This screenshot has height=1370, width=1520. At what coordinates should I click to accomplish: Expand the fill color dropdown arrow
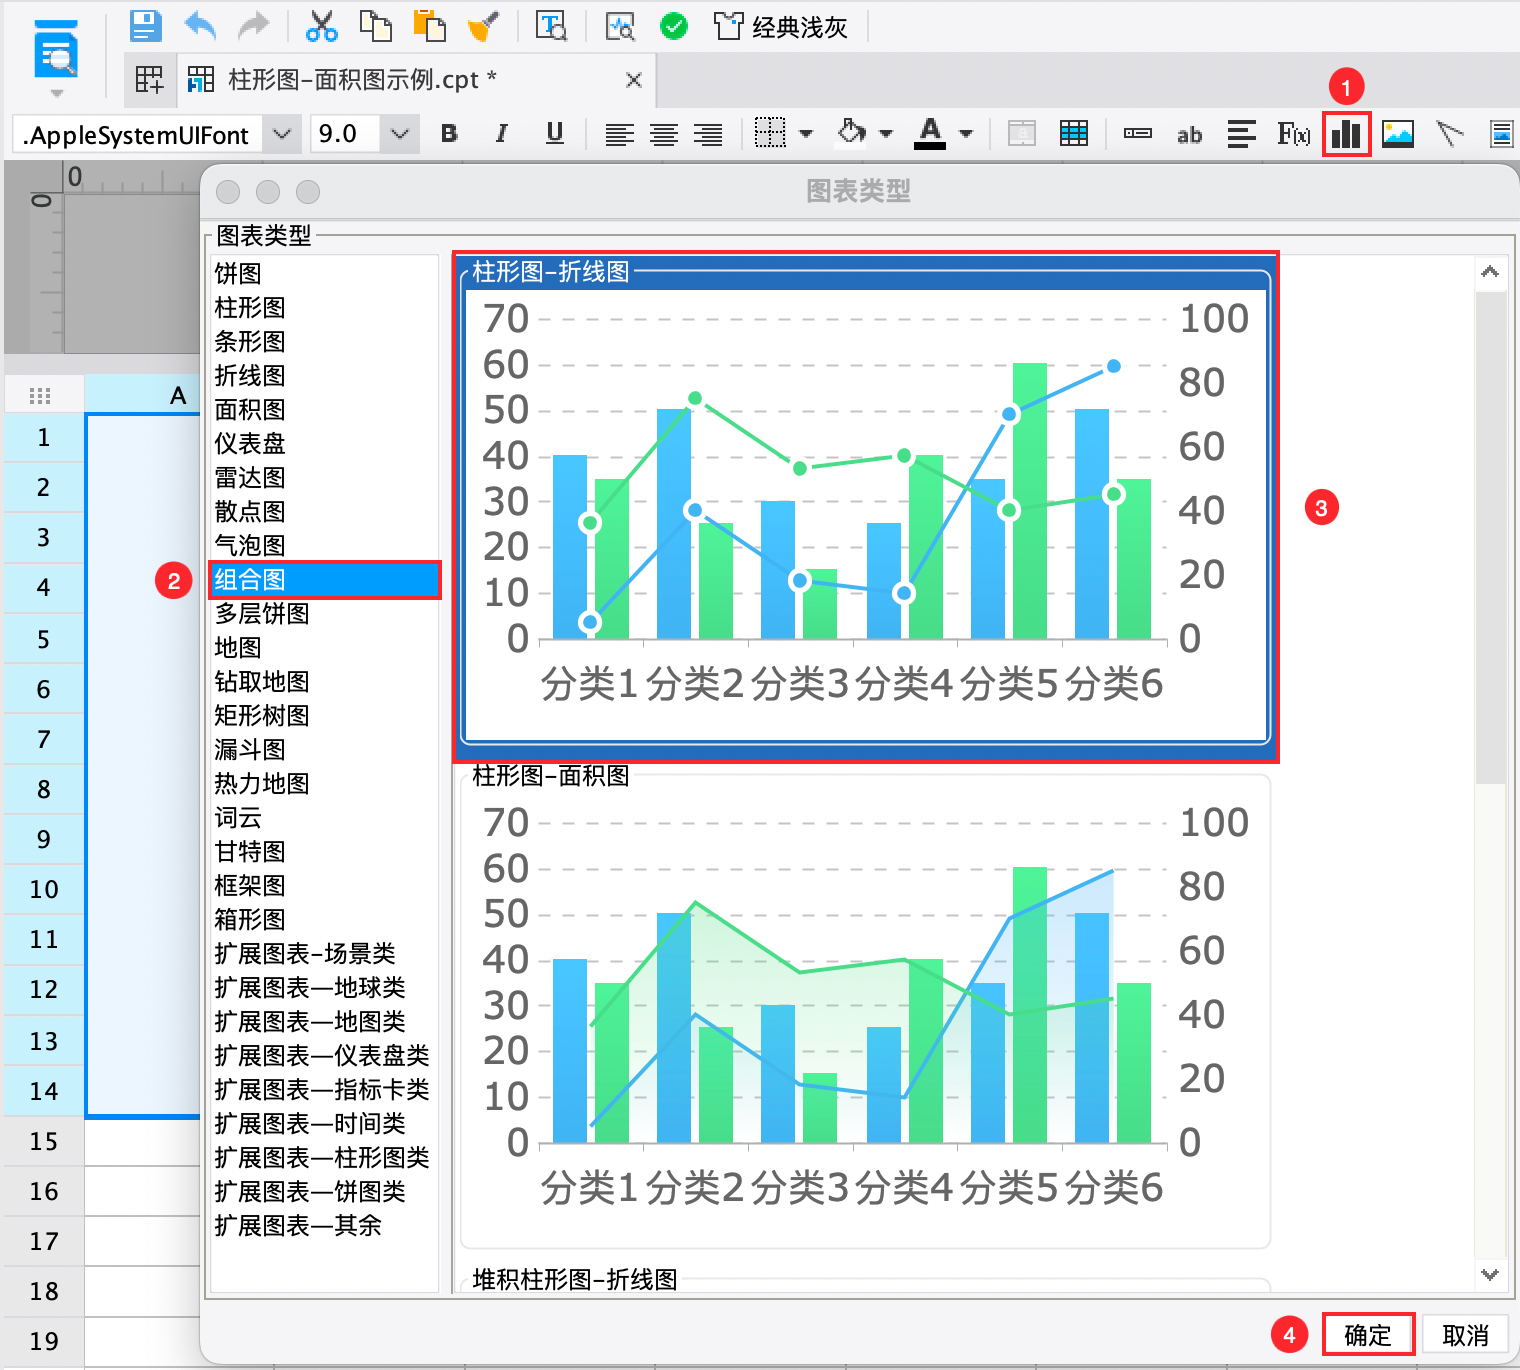click(885, 133)
